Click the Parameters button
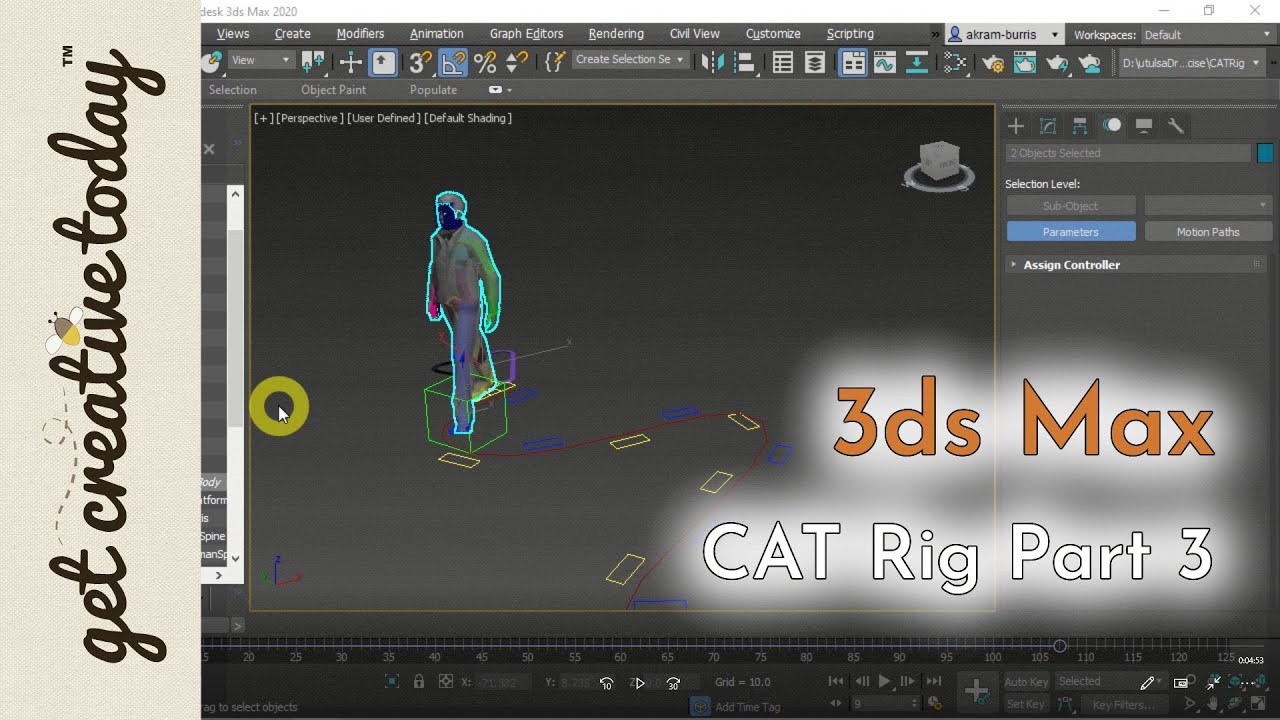This screenshot has height=720, width=1280. (x=1071, y=232)
